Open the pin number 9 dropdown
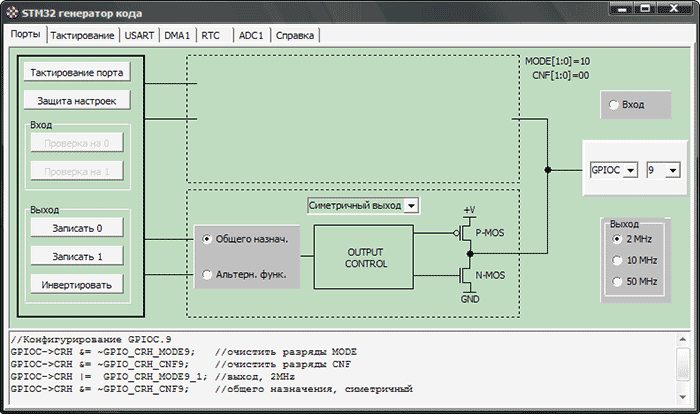This screenshot has height=414, width=700. click(x=673, y=170)
